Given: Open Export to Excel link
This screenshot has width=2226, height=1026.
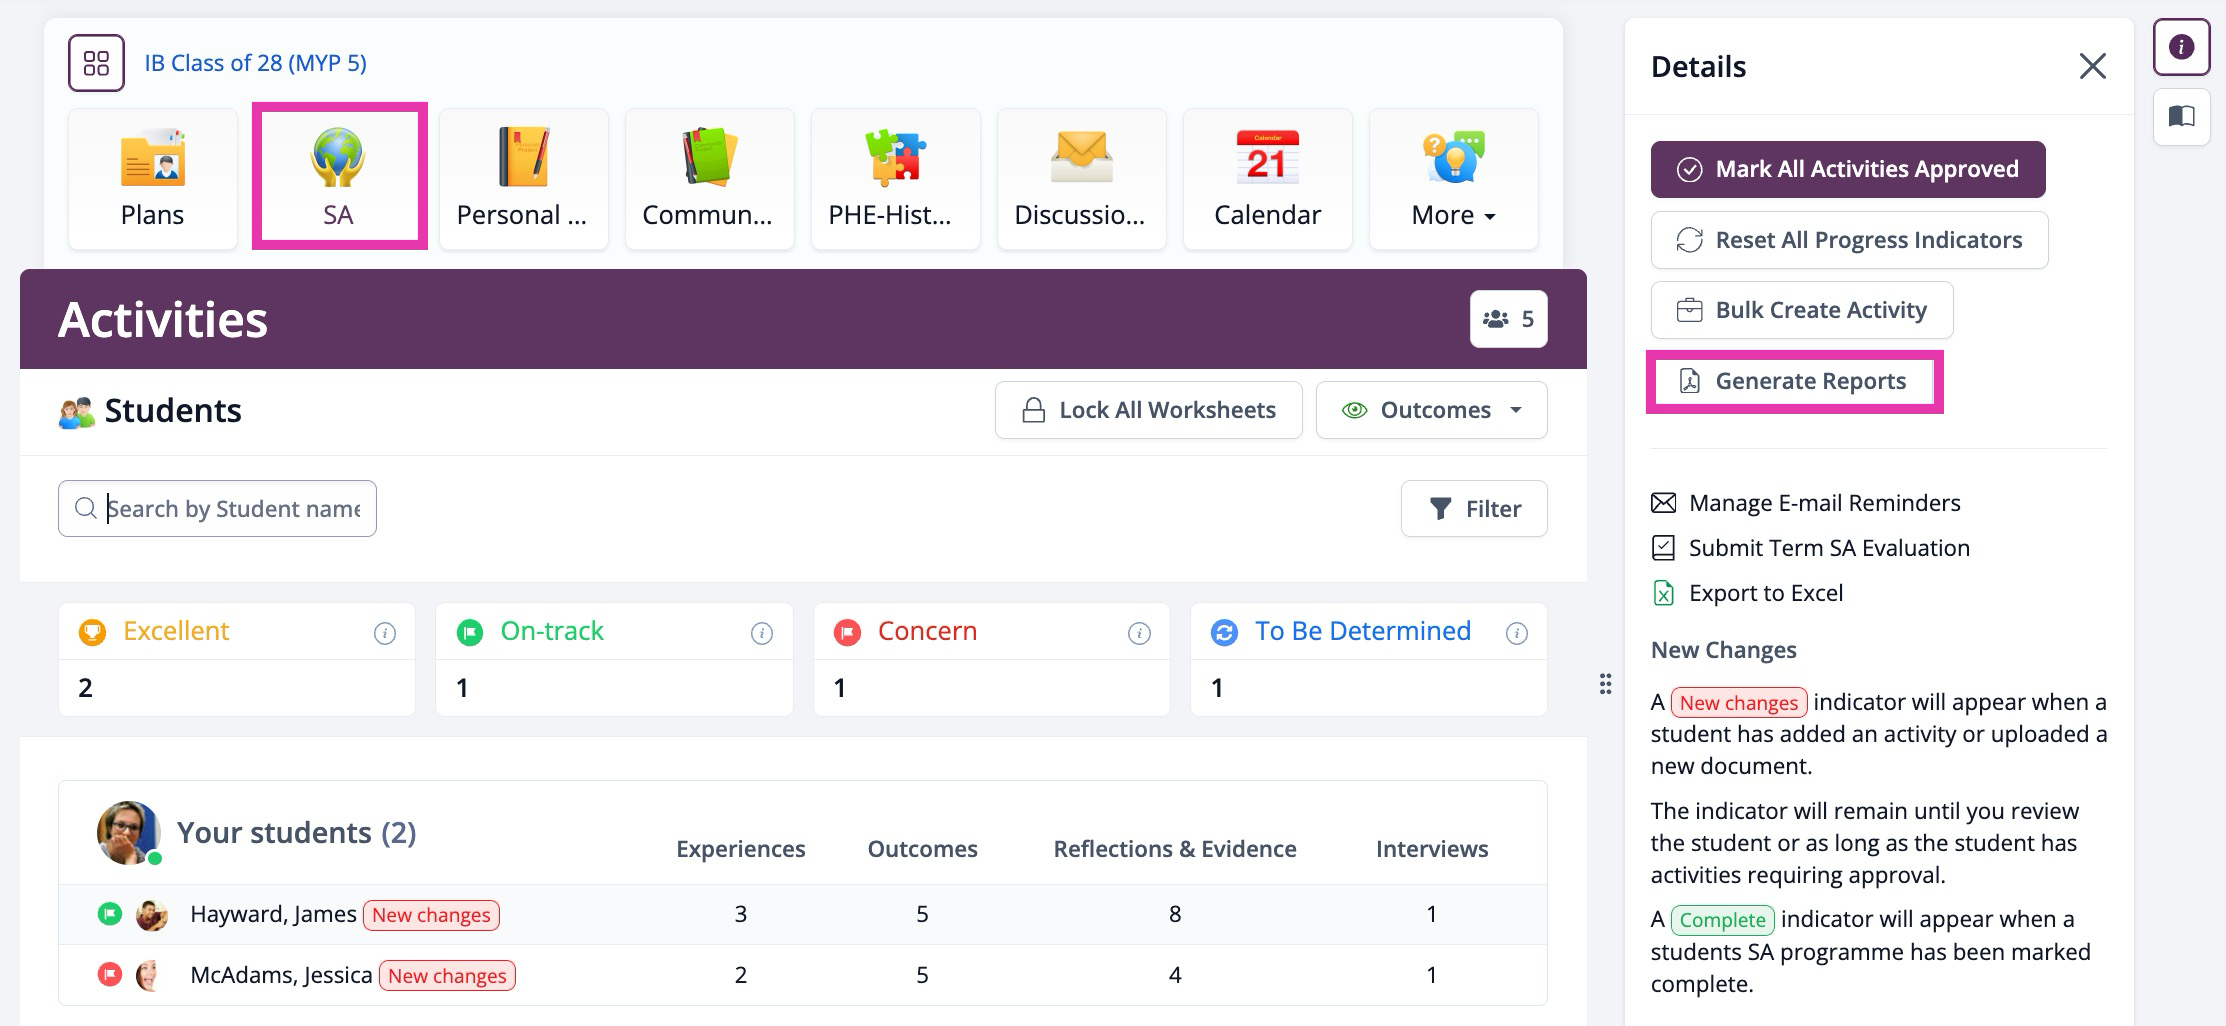Looking at the screenshot, I should click(1765, 593).
